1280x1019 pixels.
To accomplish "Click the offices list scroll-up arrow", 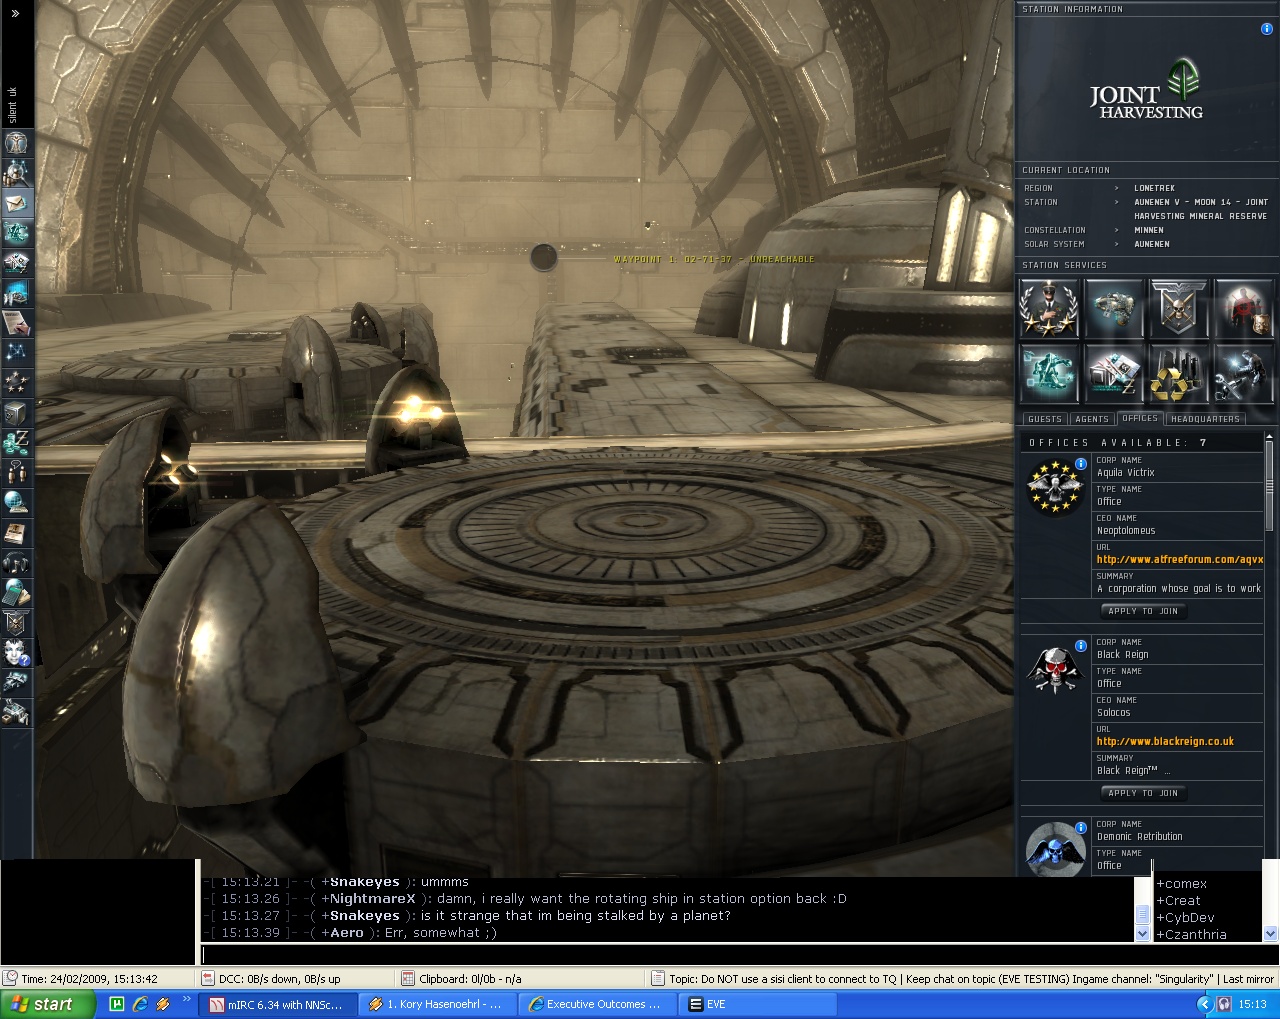I will click(1269, 436).
